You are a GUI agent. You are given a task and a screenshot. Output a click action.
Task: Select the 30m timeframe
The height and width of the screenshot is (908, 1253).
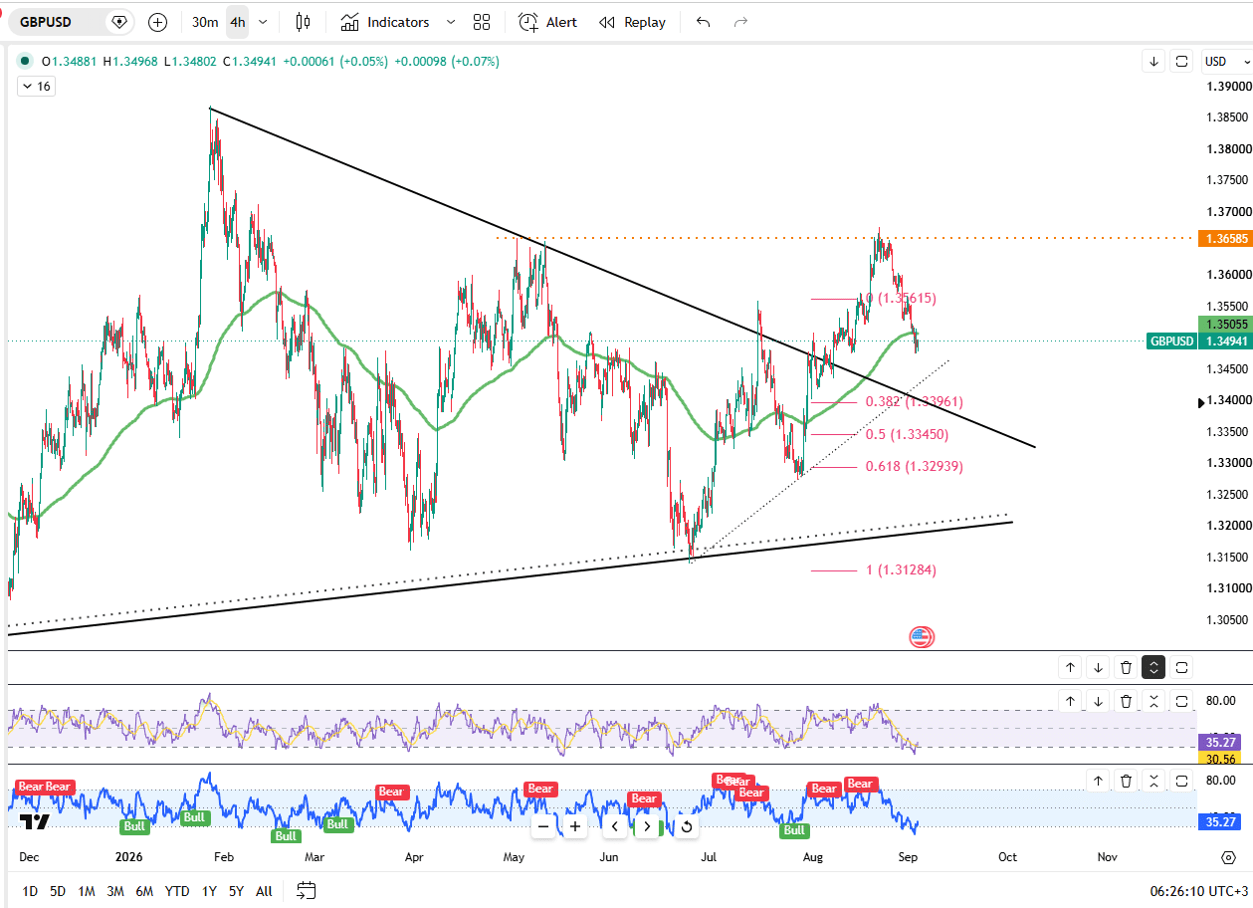pyautogui.click(x=205, y=22)
